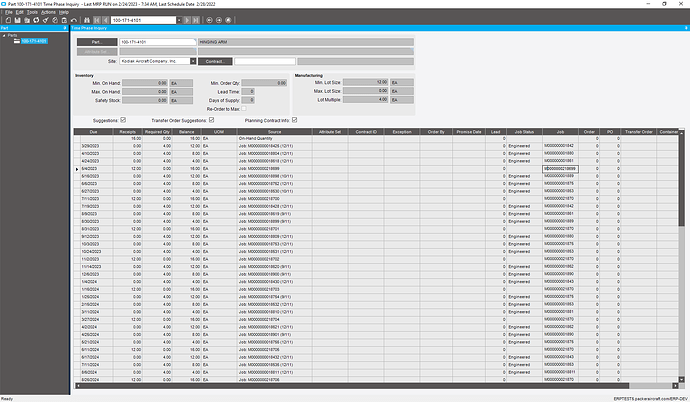Click the HINGING ARM description field

coord(306,42)
